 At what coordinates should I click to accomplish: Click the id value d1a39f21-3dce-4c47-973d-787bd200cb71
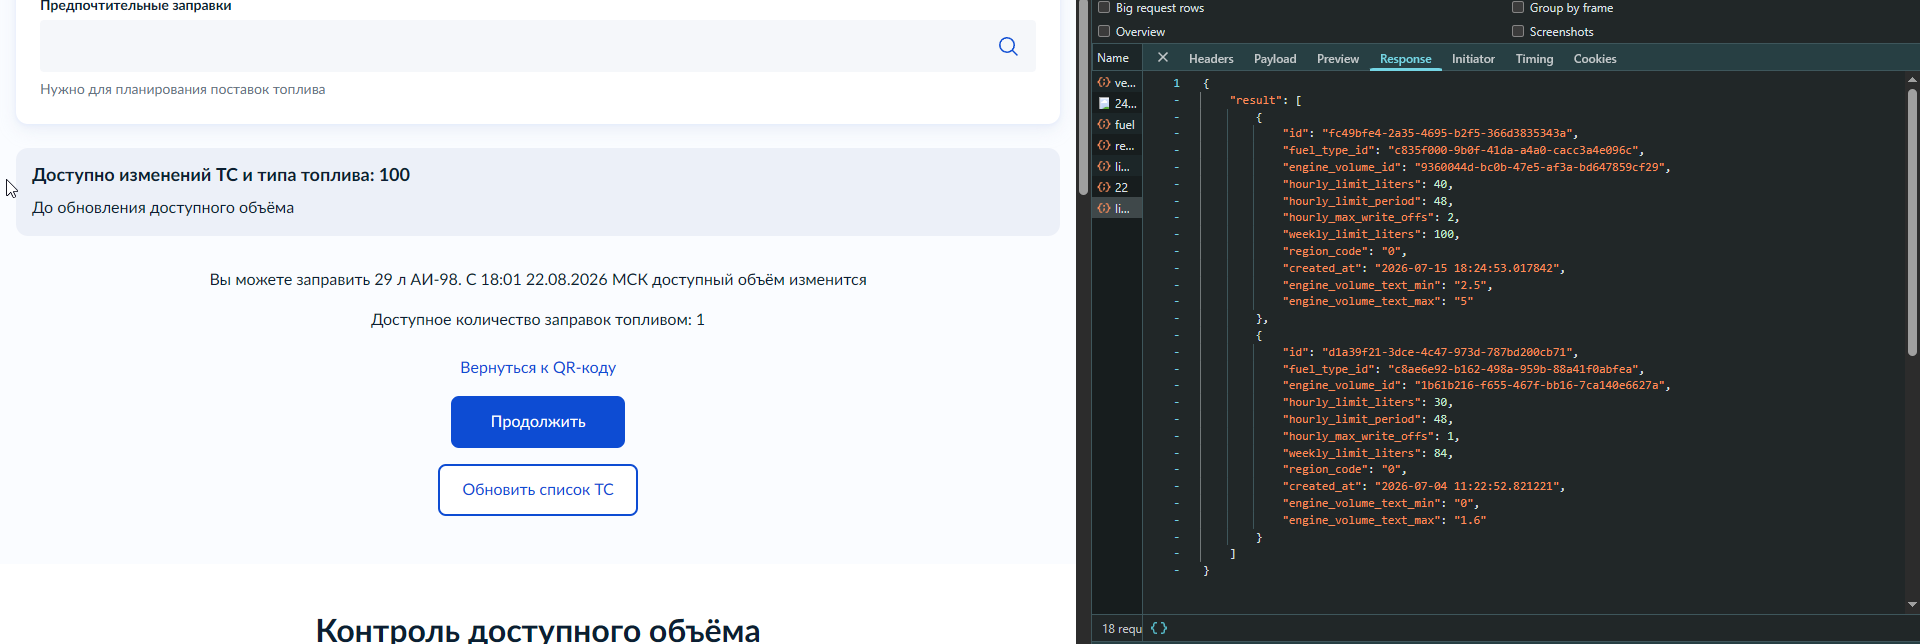pos(1447,352)
